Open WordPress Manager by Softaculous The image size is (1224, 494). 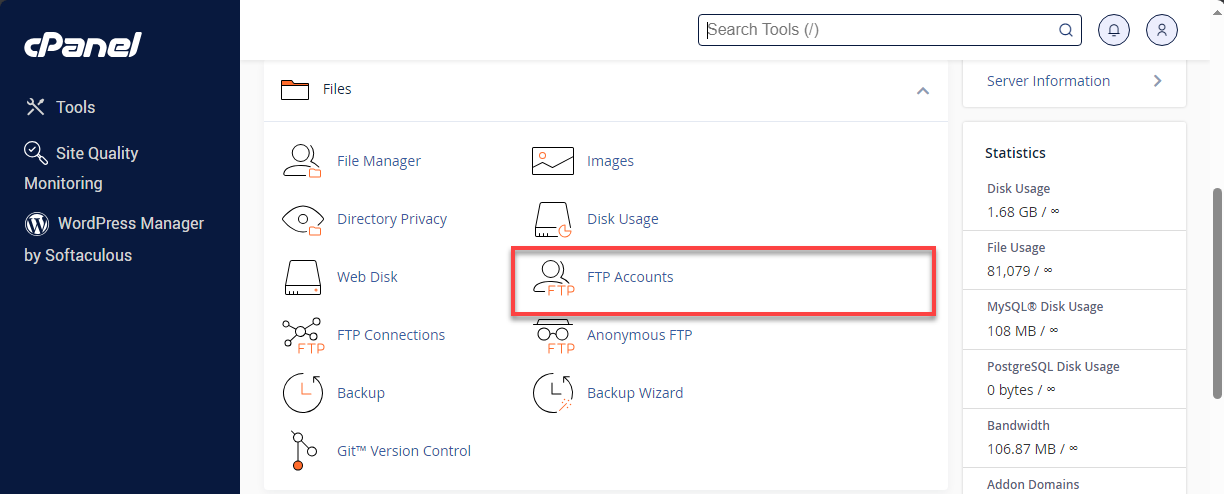click(114, 239)
